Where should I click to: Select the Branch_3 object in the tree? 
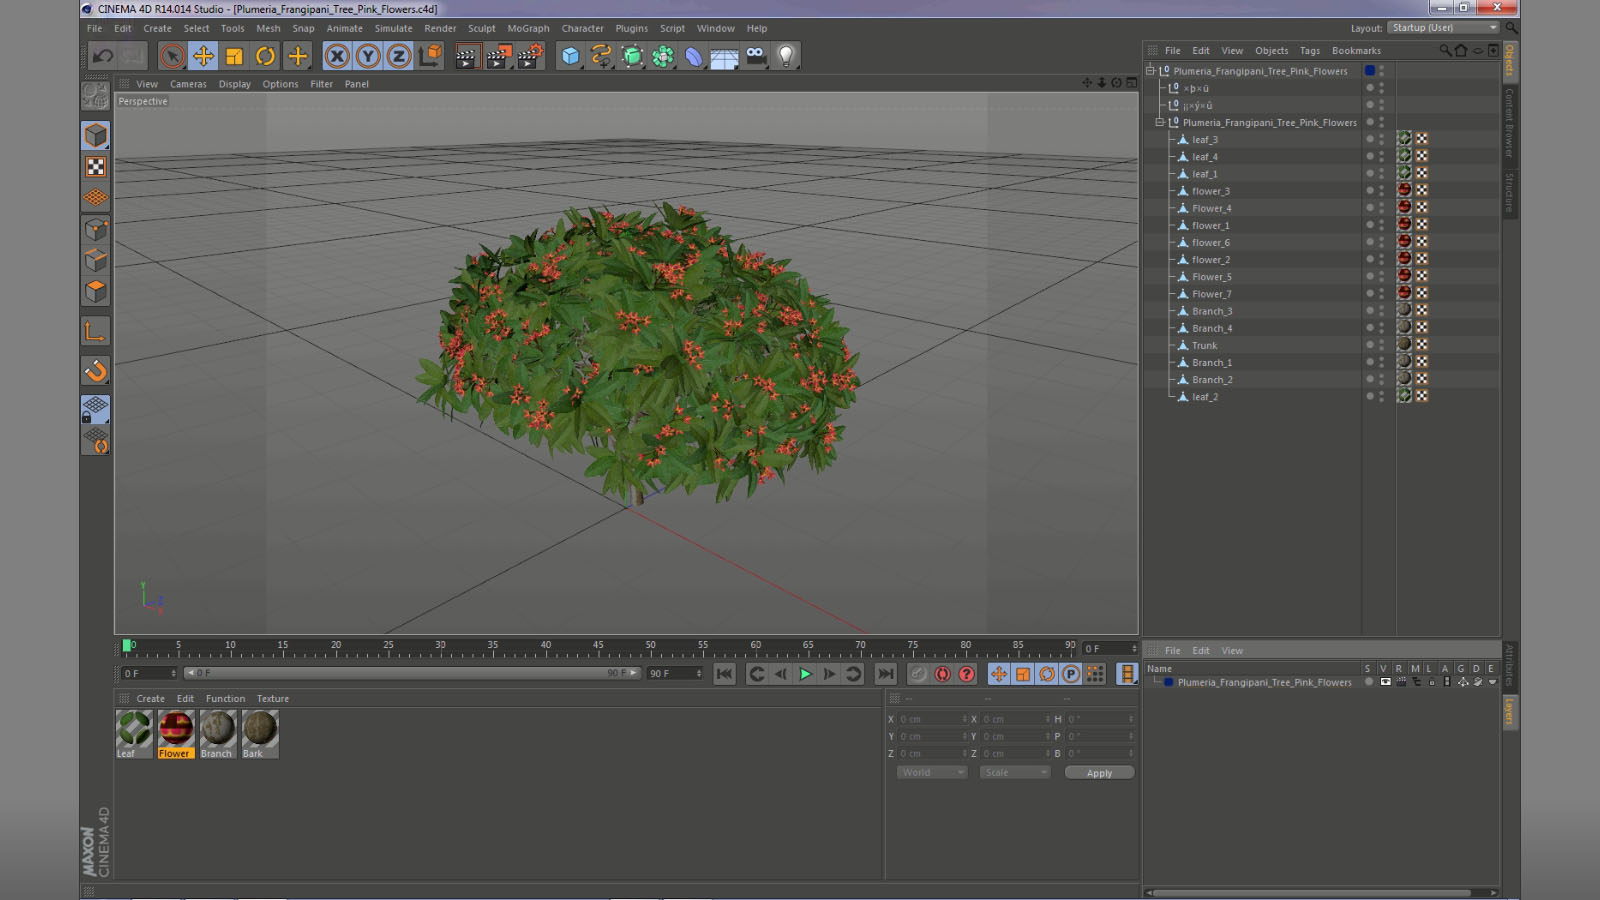pyautogui.click(x=1211, y=311)
